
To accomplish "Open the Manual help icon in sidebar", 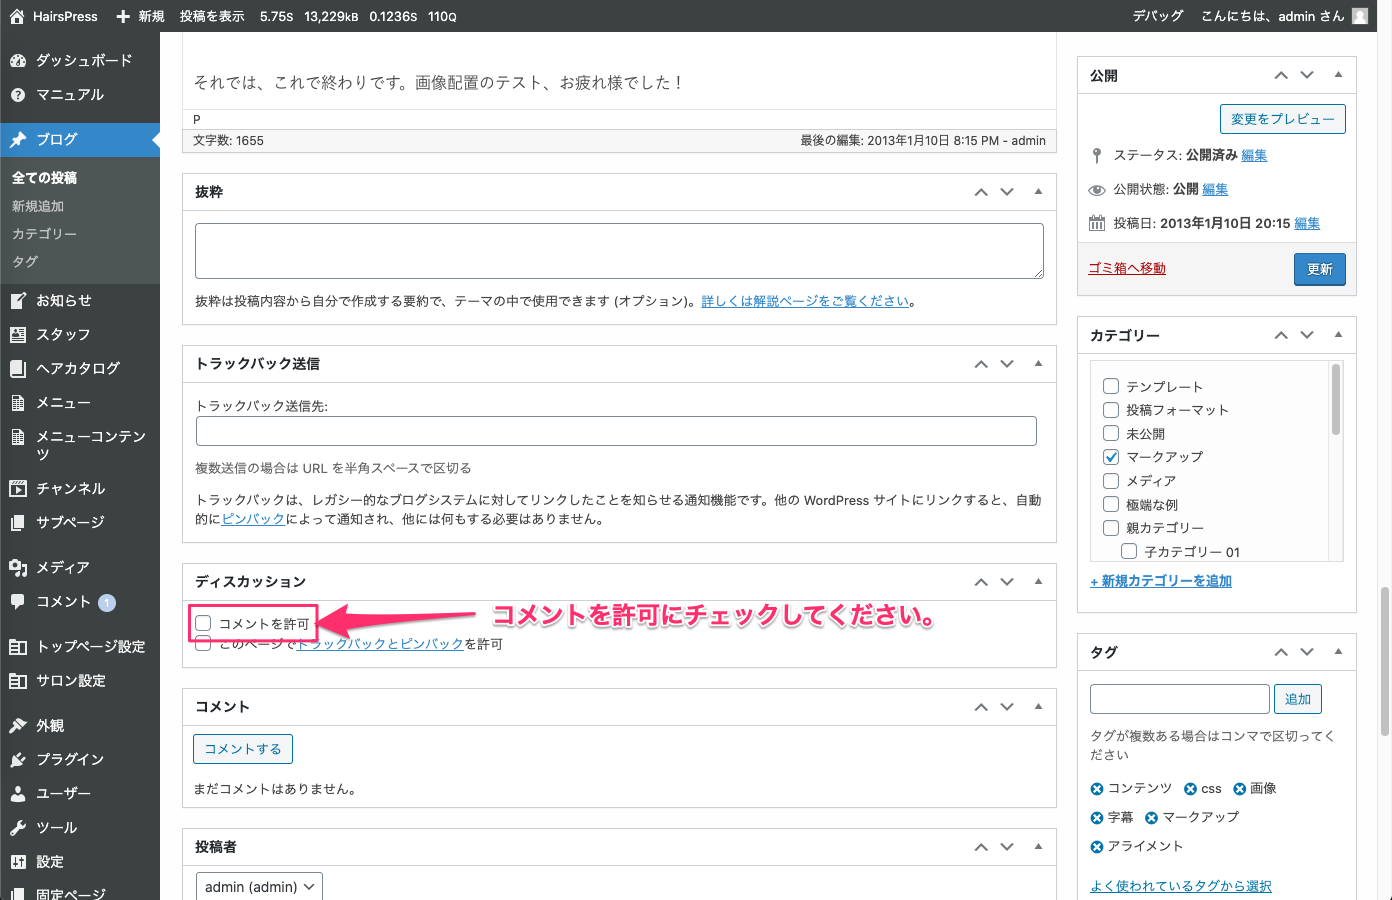I will click(18, 95).
